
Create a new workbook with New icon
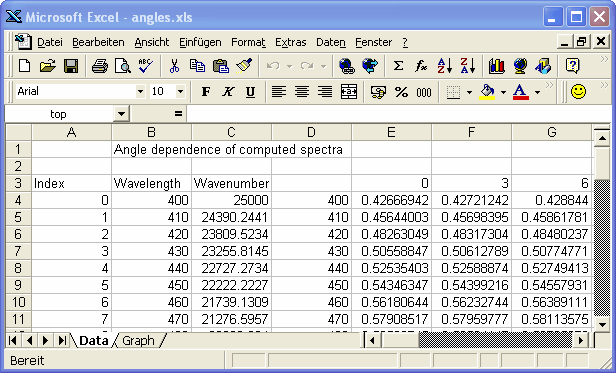24,66
